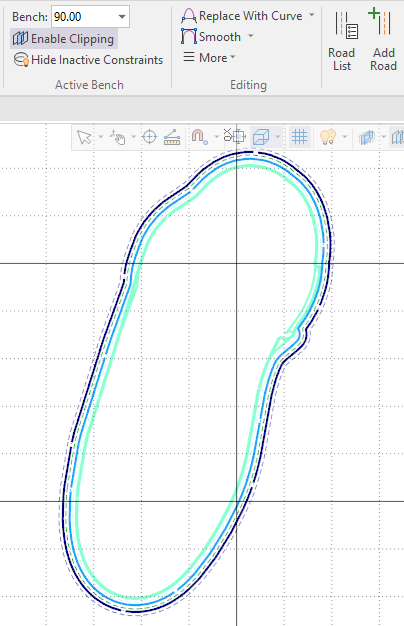Click the Smooth button
Viewport: 404px width, 626px height.
click(211, 36)
